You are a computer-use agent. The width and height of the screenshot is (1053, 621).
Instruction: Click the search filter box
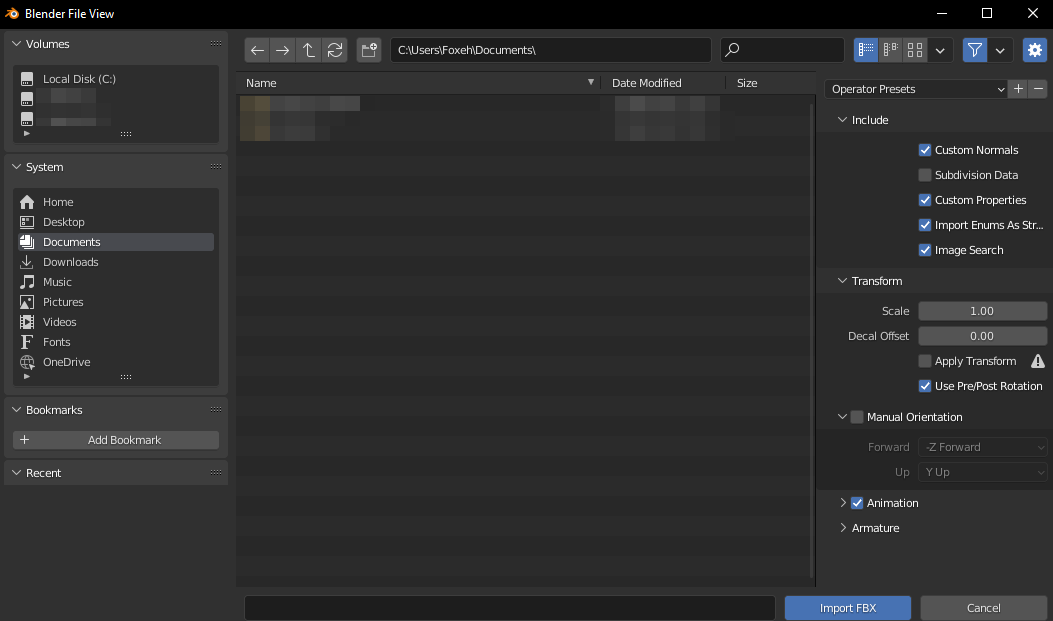(x=782, y=50)
